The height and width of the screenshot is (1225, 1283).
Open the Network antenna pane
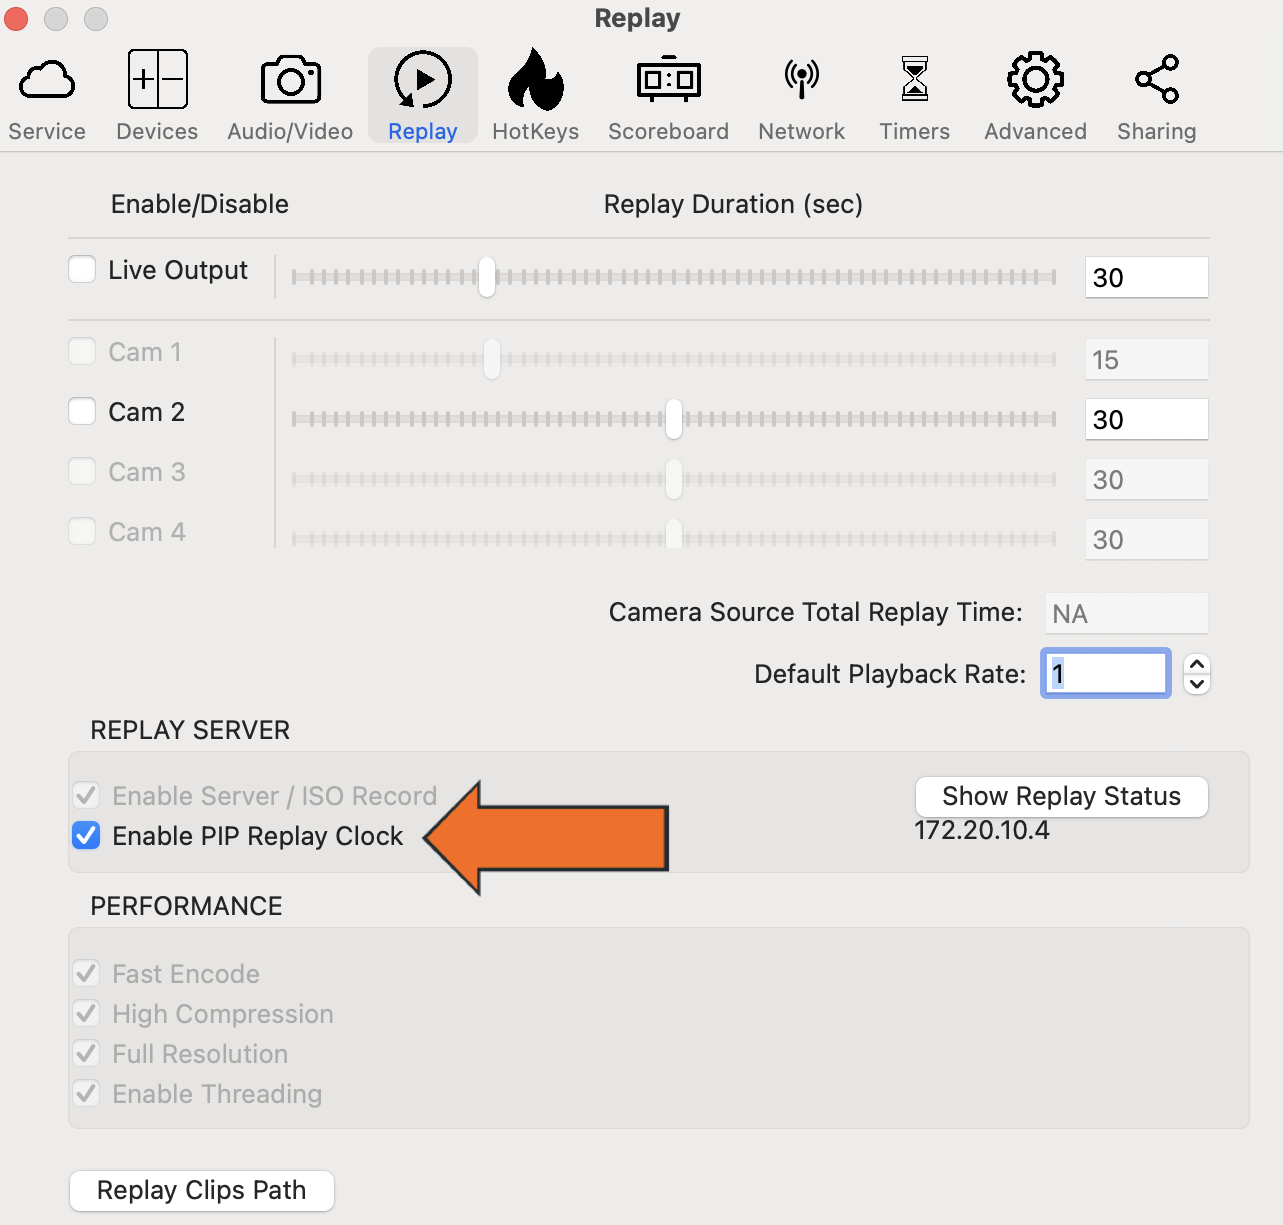tap(801, 97)
